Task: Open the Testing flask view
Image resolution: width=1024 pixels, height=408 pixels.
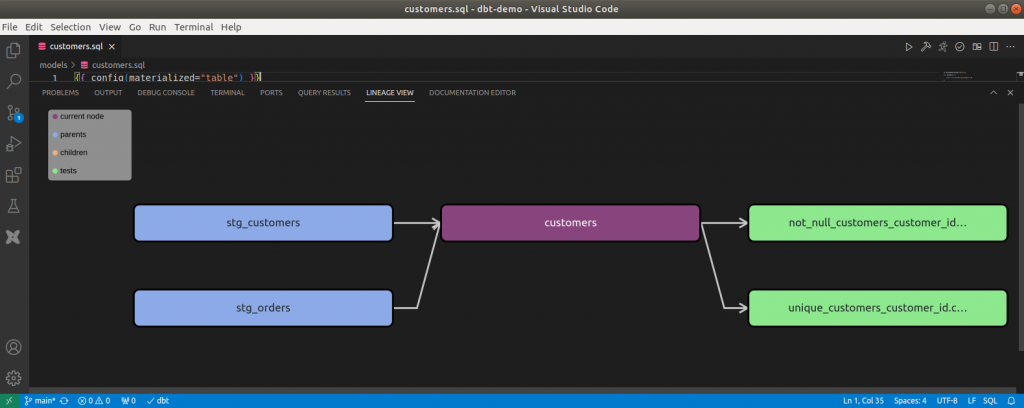Action: [13, 206]
